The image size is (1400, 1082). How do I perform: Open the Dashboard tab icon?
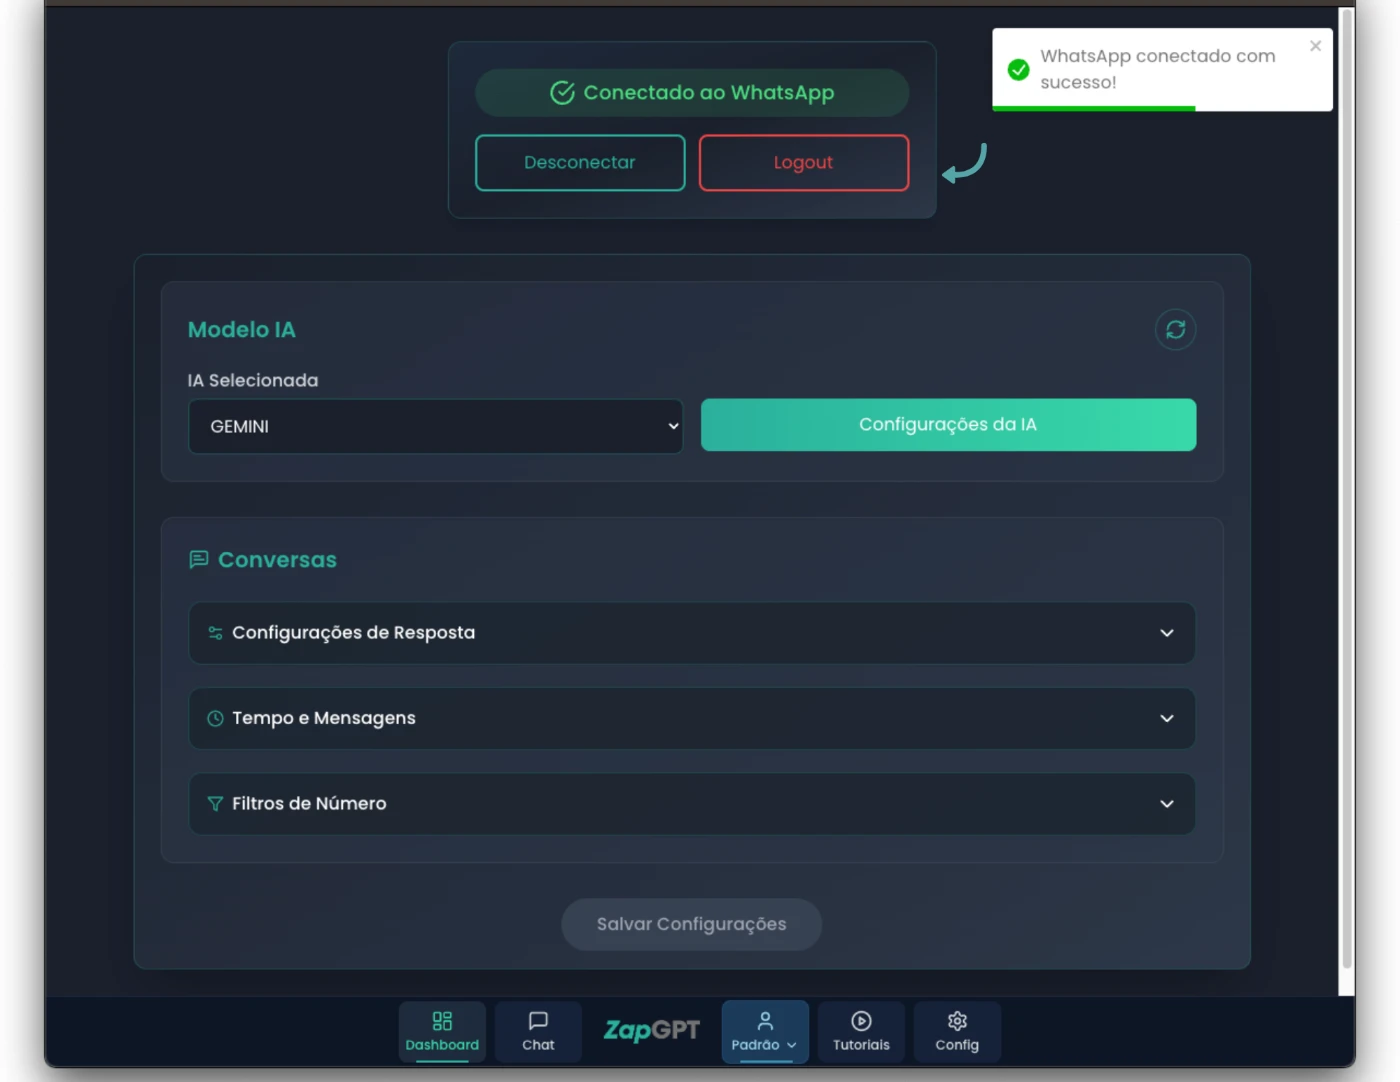point(442,1021)
